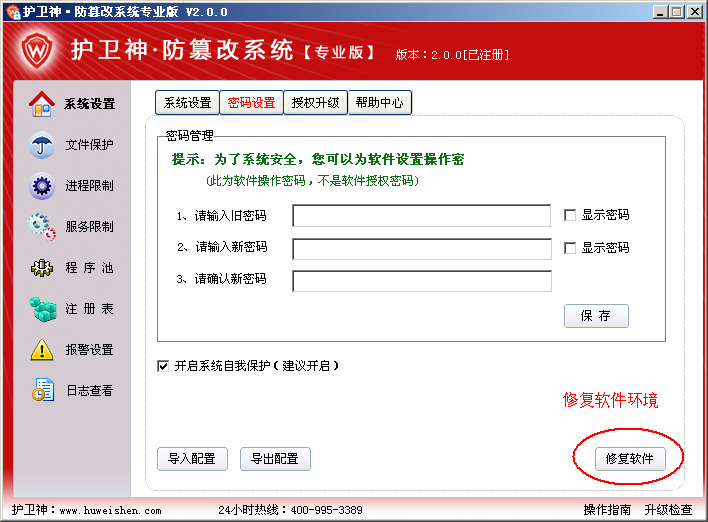
Task: Switch to the 授权升级 tab
Action: (315, 103)
